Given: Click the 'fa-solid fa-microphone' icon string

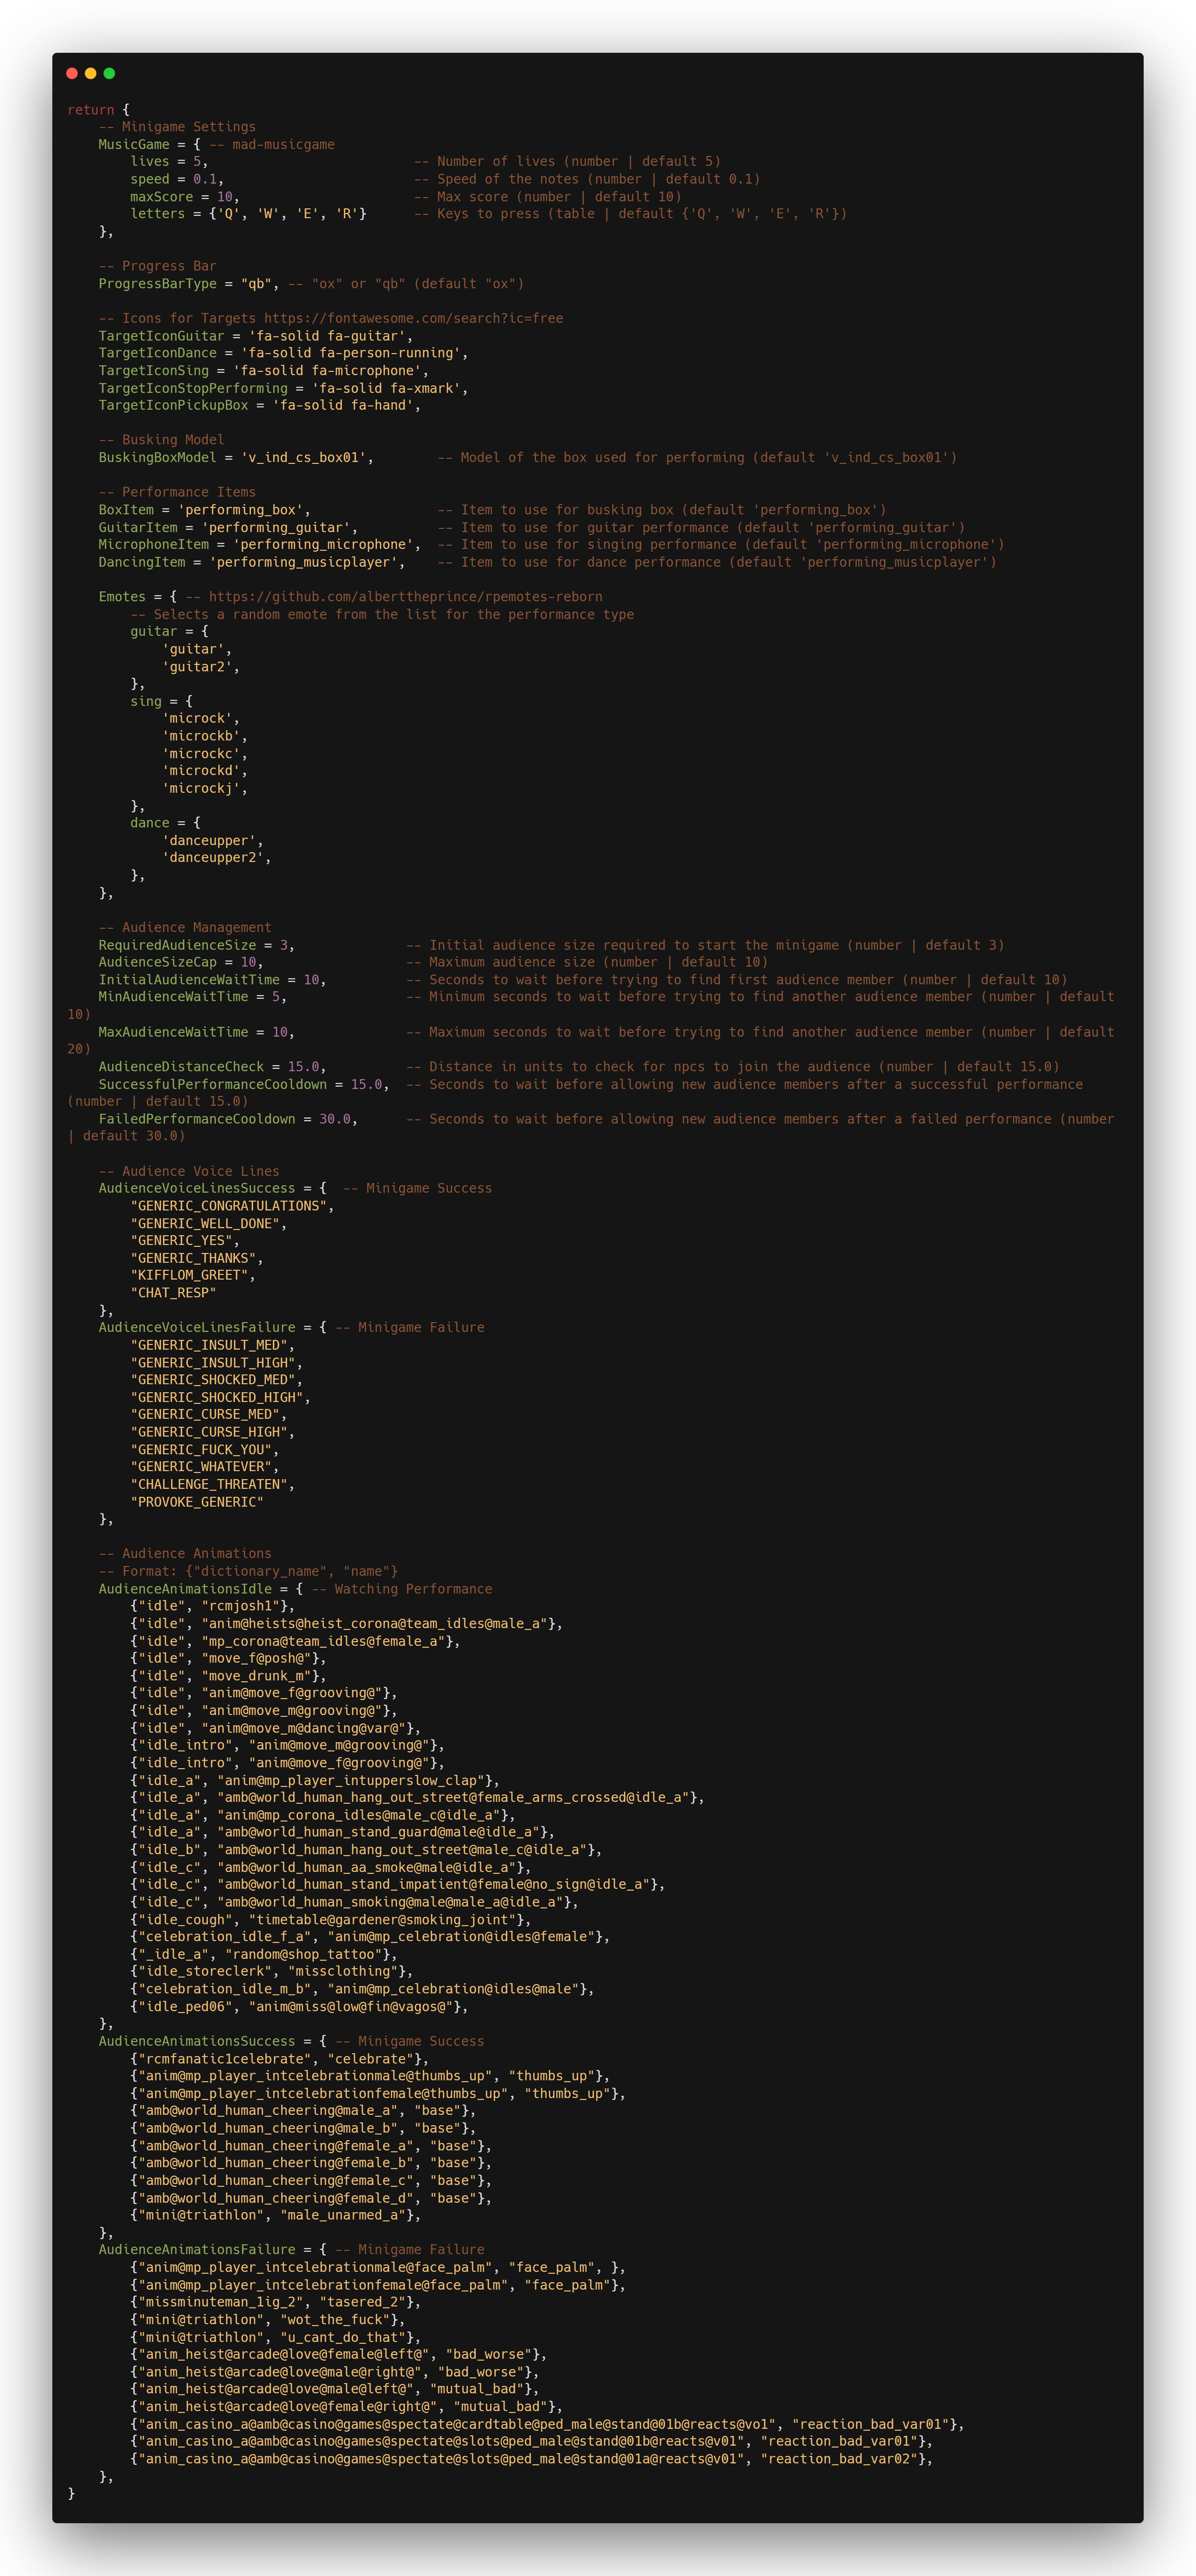Looking at the screenshot, I should tap(330, 371).
